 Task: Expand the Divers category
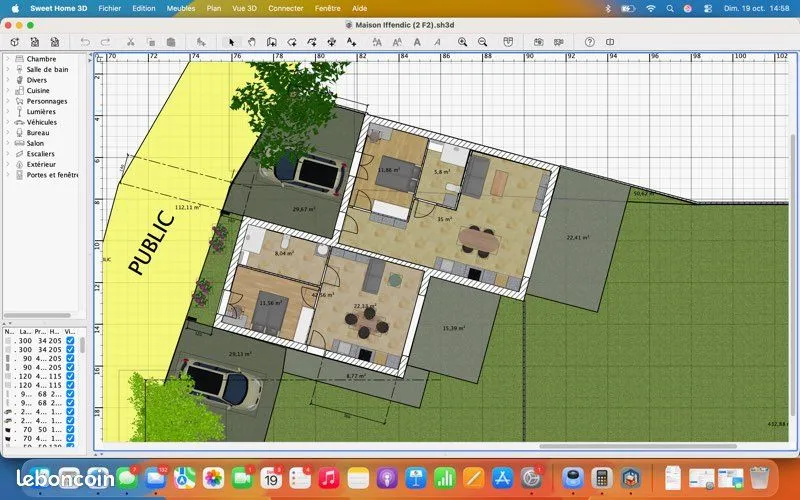point(8,80)
